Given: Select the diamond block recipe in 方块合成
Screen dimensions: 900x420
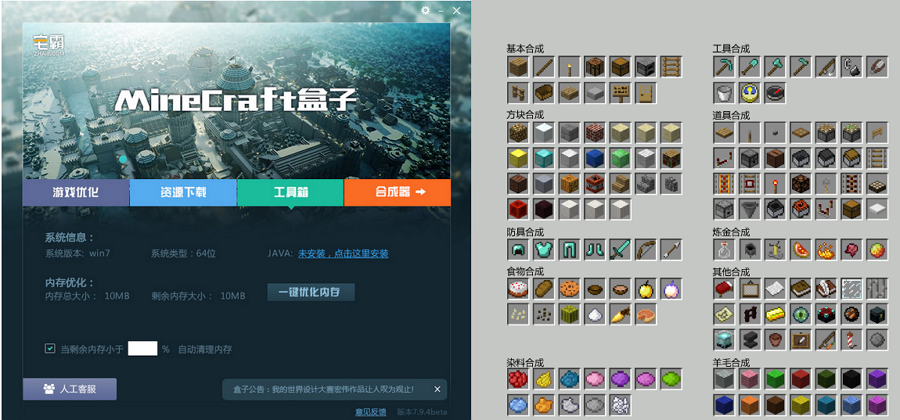Looking at the screenshot, I should pyautogui.click(x=544, y=158).
